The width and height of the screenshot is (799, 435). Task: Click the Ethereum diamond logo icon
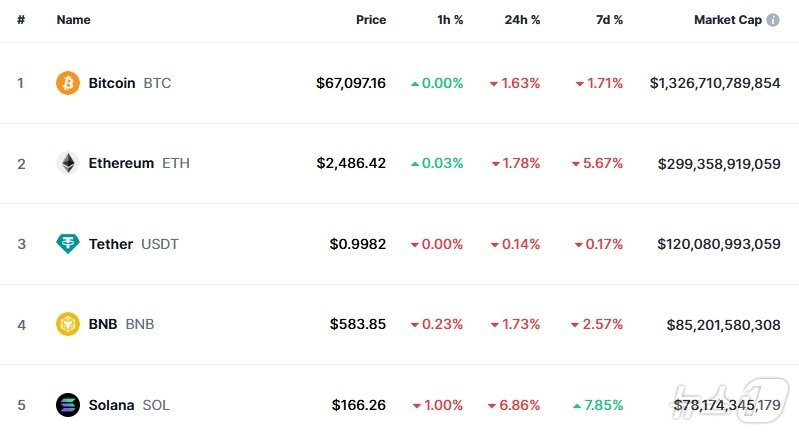(68, 164)
